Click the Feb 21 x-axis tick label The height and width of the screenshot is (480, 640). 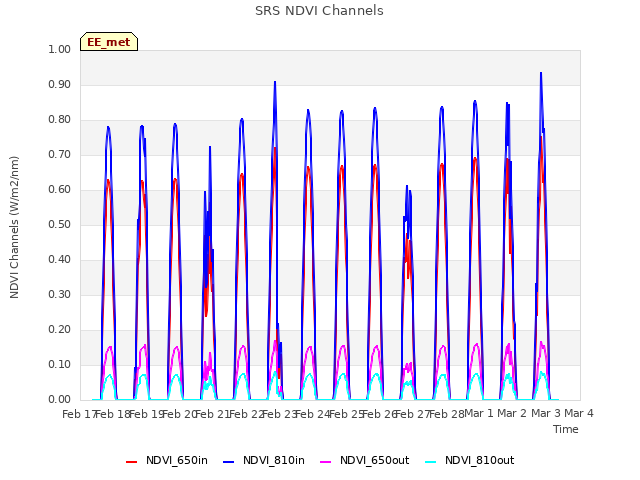pos(212,414)
